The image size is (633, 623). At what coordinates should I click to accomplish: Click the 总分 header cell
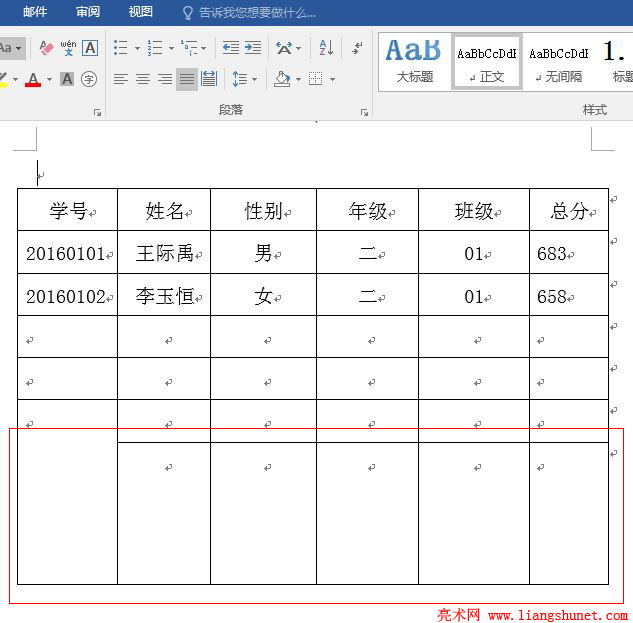pos(569,210)
